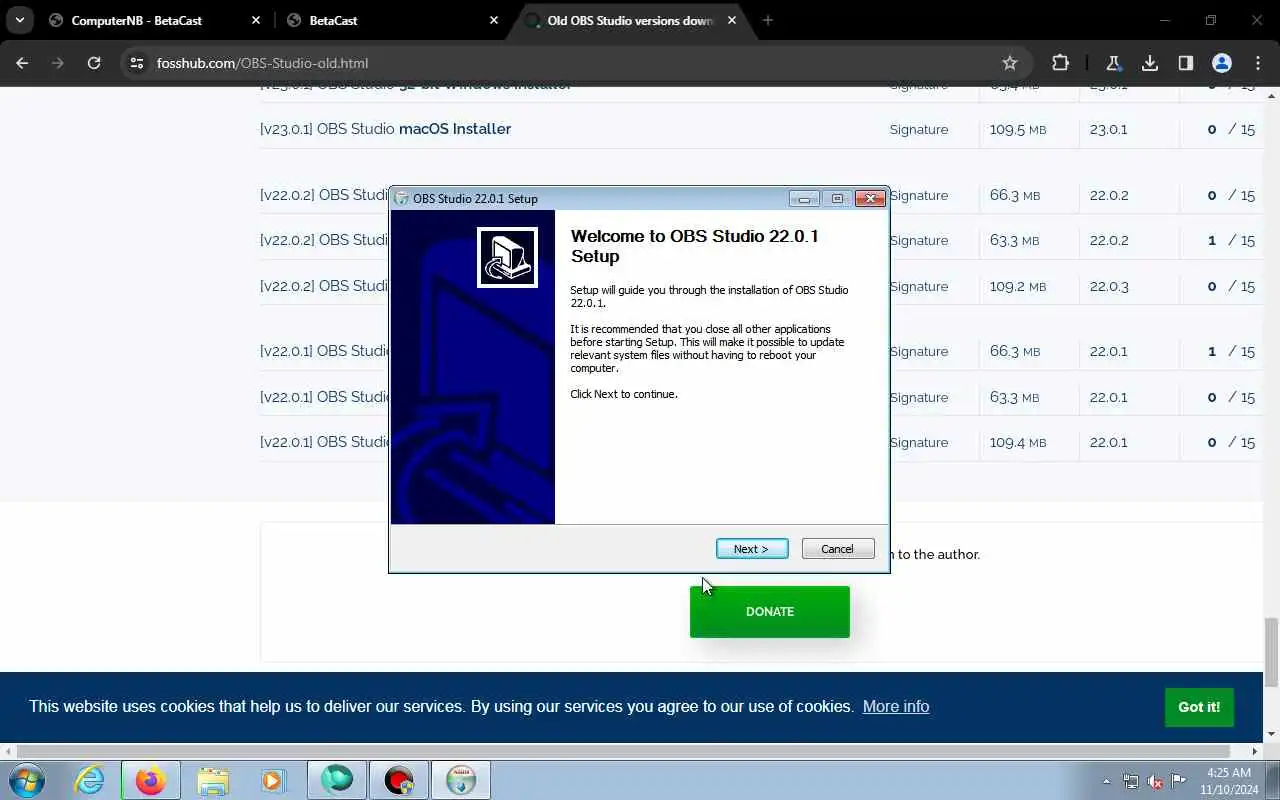Open the muted volume tray icon

1155,781
